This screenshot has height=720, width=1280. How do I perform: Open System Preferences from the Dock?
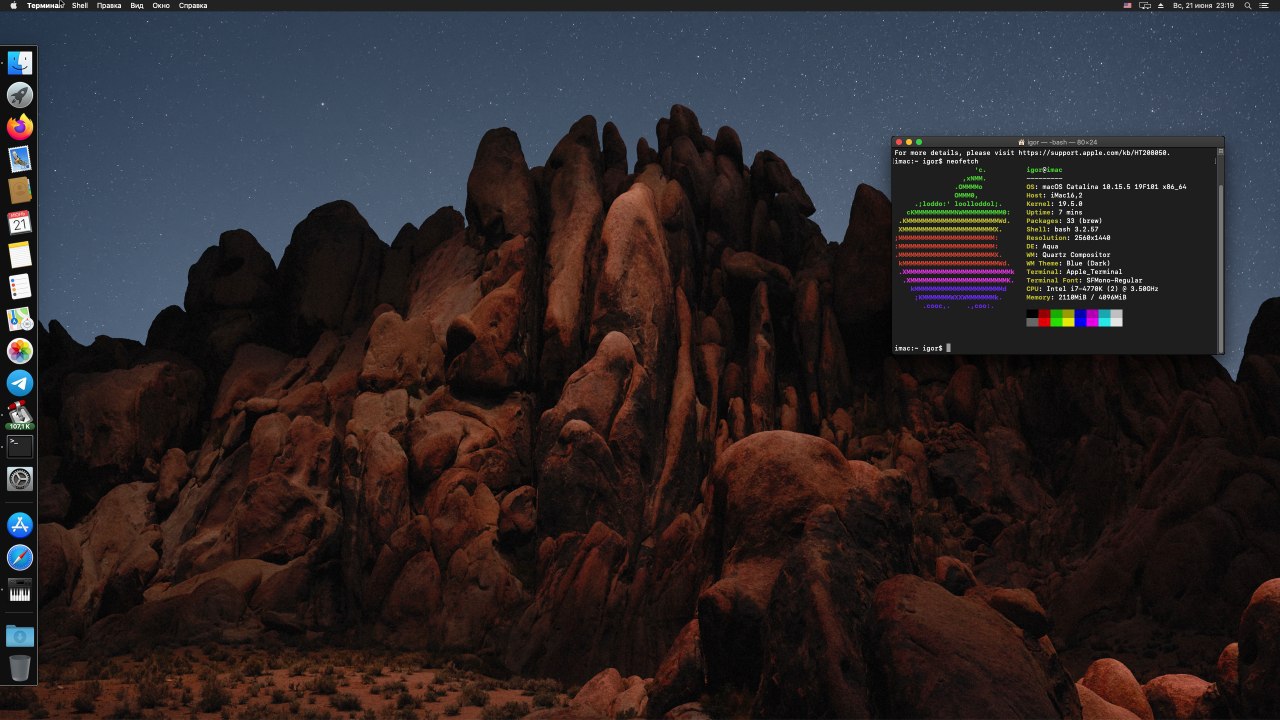20,479
